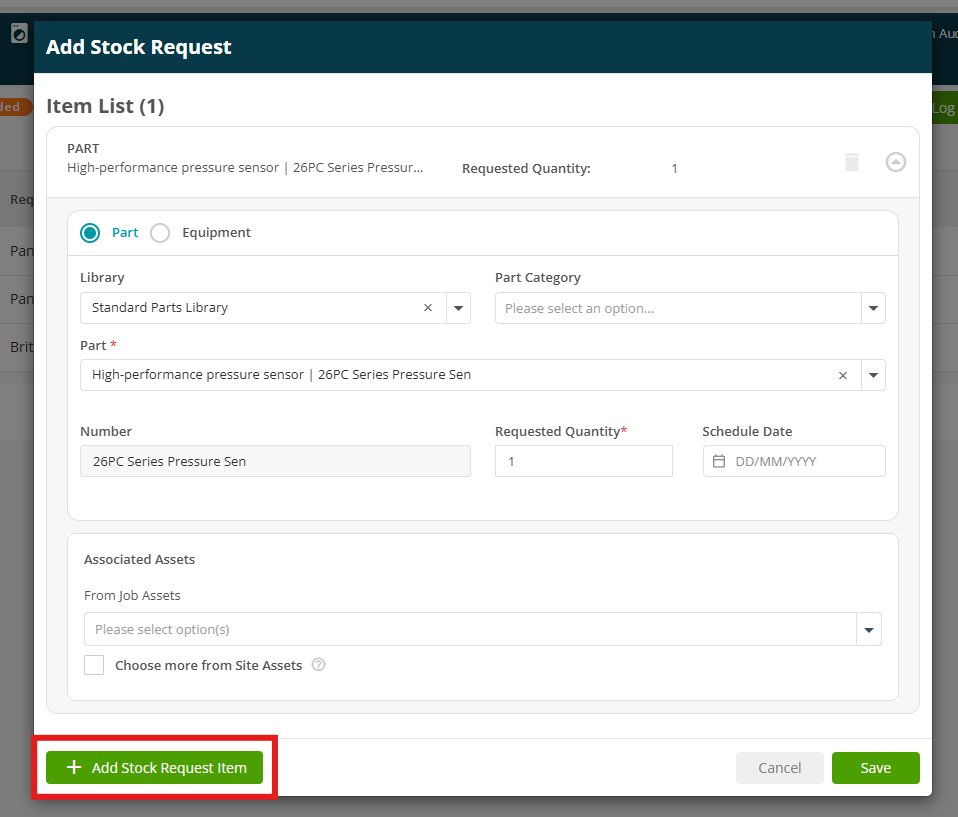Click the Number field
The image size is (958, 817).
(x=275, y=461)
